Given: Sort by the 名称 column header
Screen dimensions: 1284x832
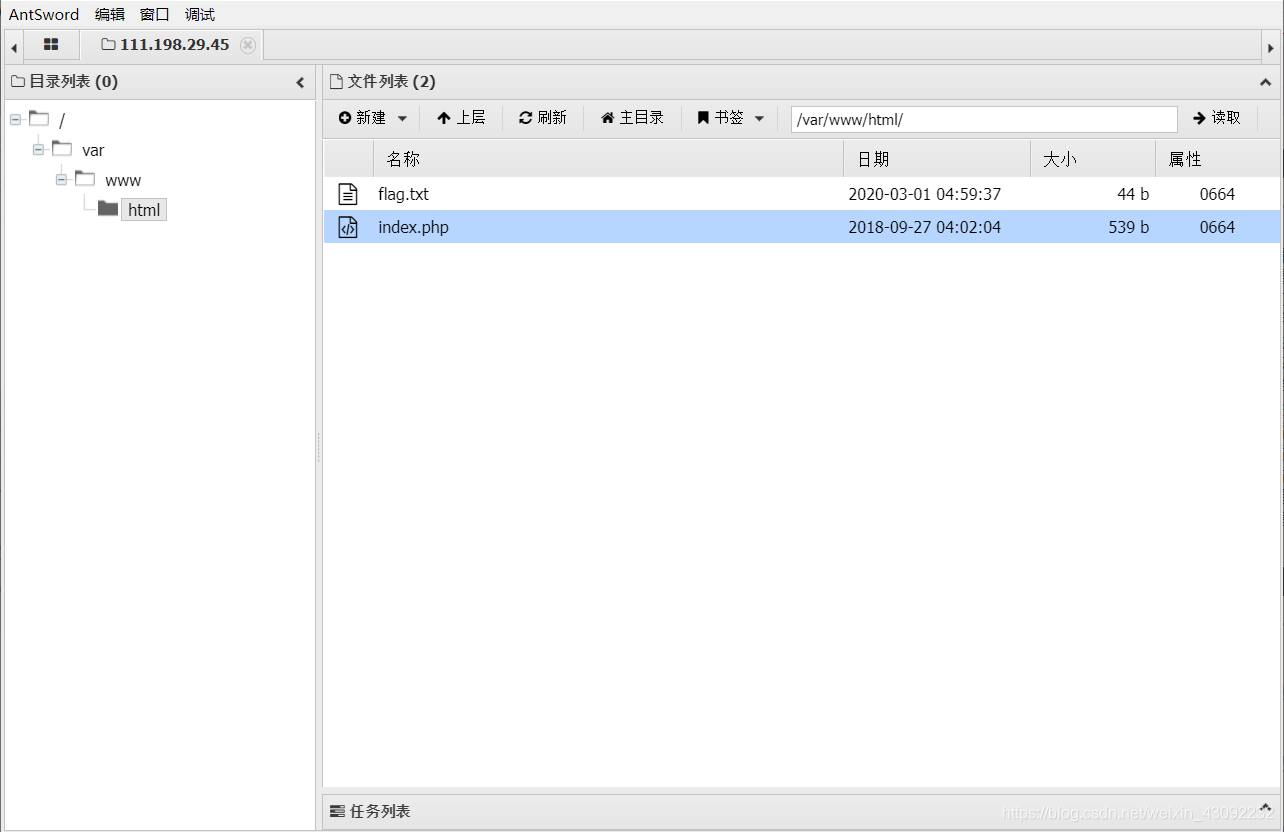Looking at the screenshot, I should click(x=608, y=159).
